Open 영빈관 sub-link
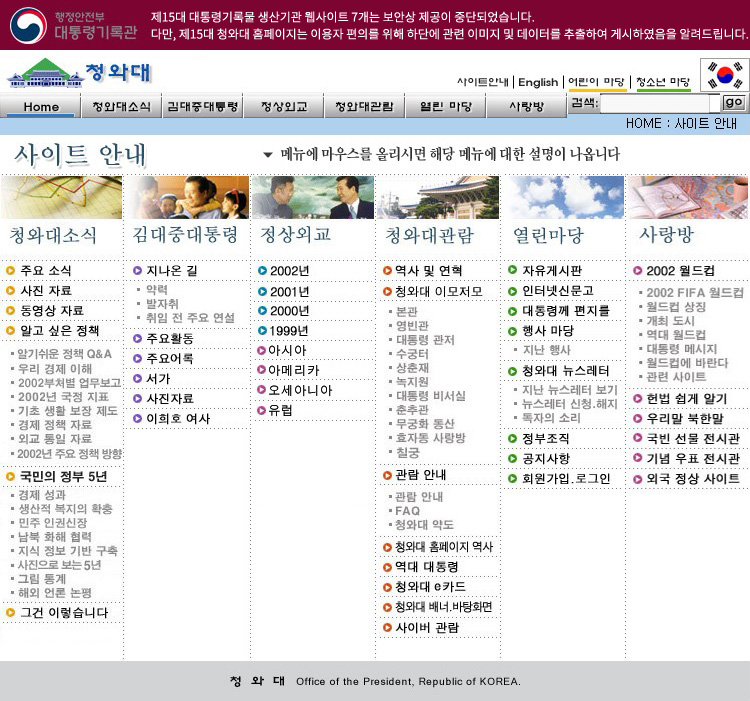This screenshot has height=701, width=750. 412,326
